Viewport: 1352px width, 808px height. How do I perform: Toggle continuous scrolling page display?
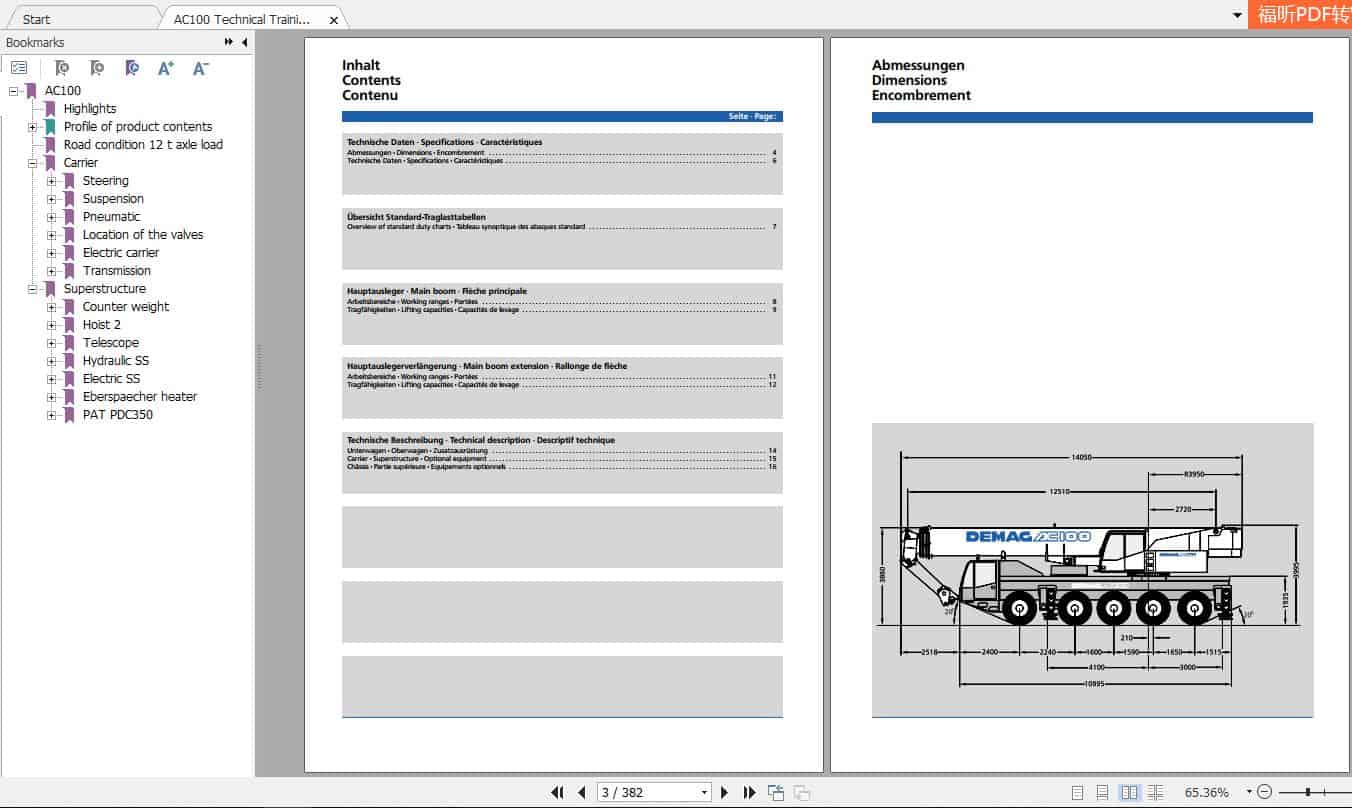(x=1103, y=792)
